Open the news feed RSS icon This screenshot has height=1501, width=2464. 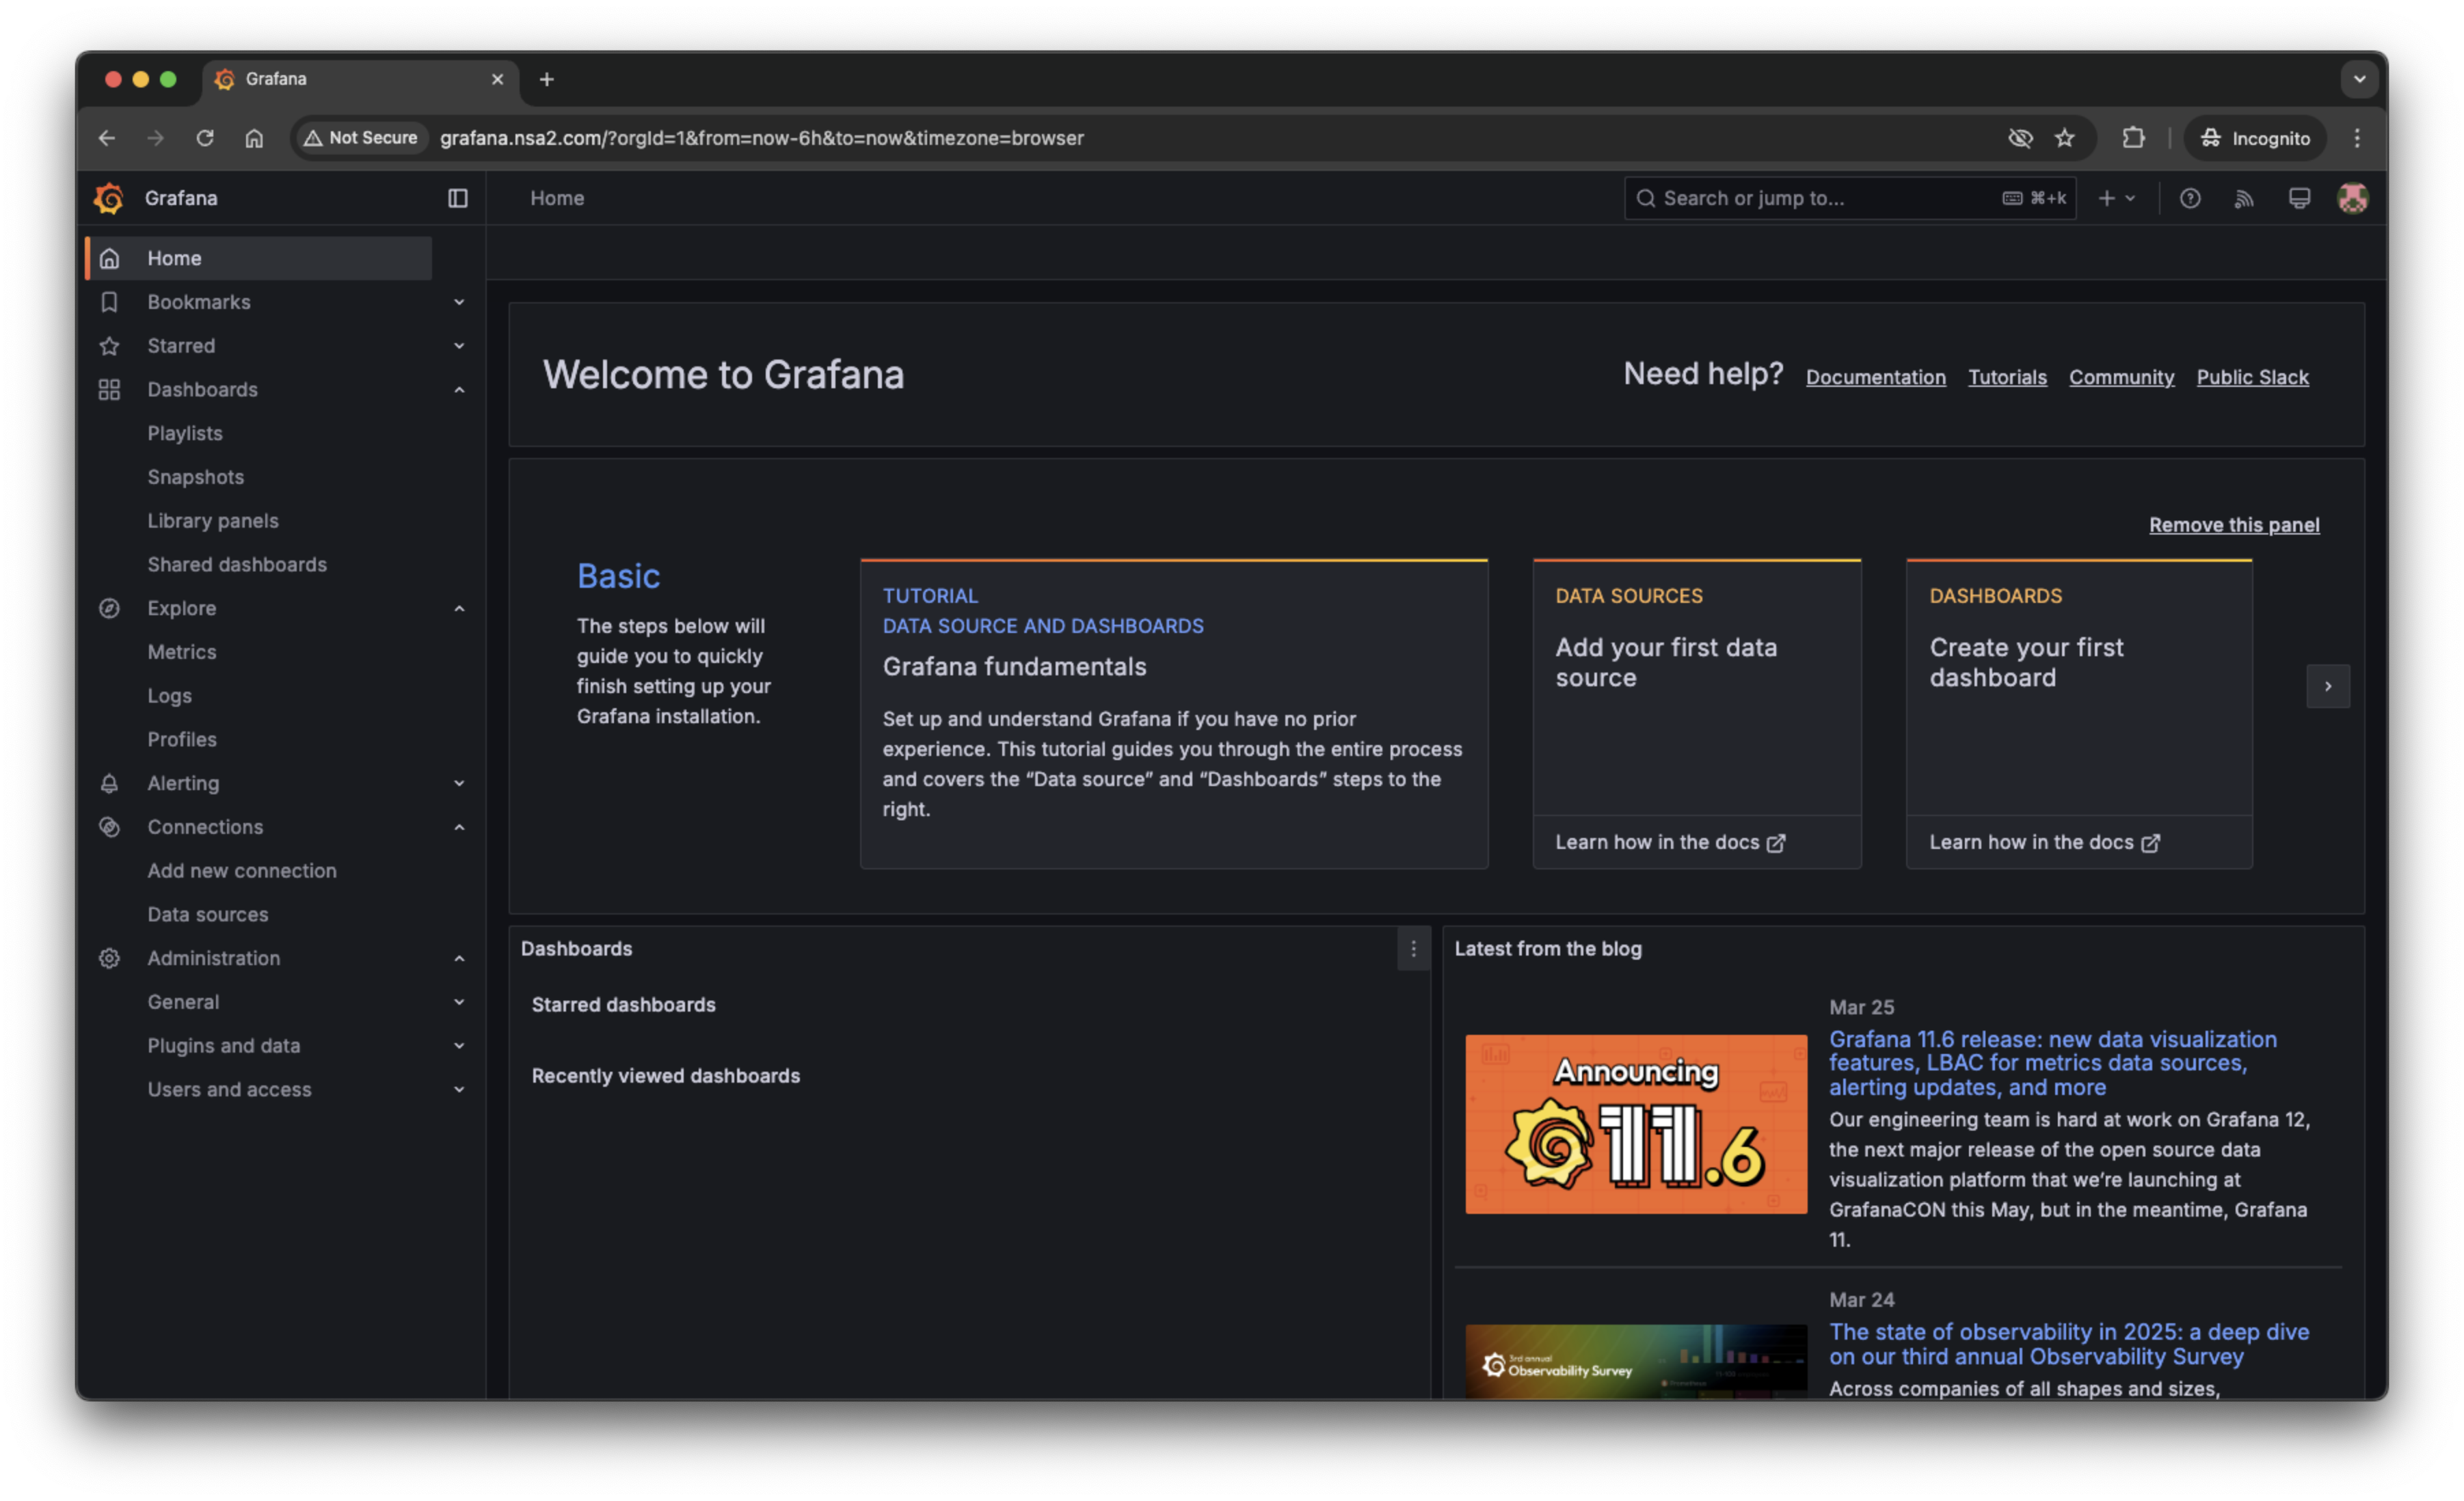2244,198
